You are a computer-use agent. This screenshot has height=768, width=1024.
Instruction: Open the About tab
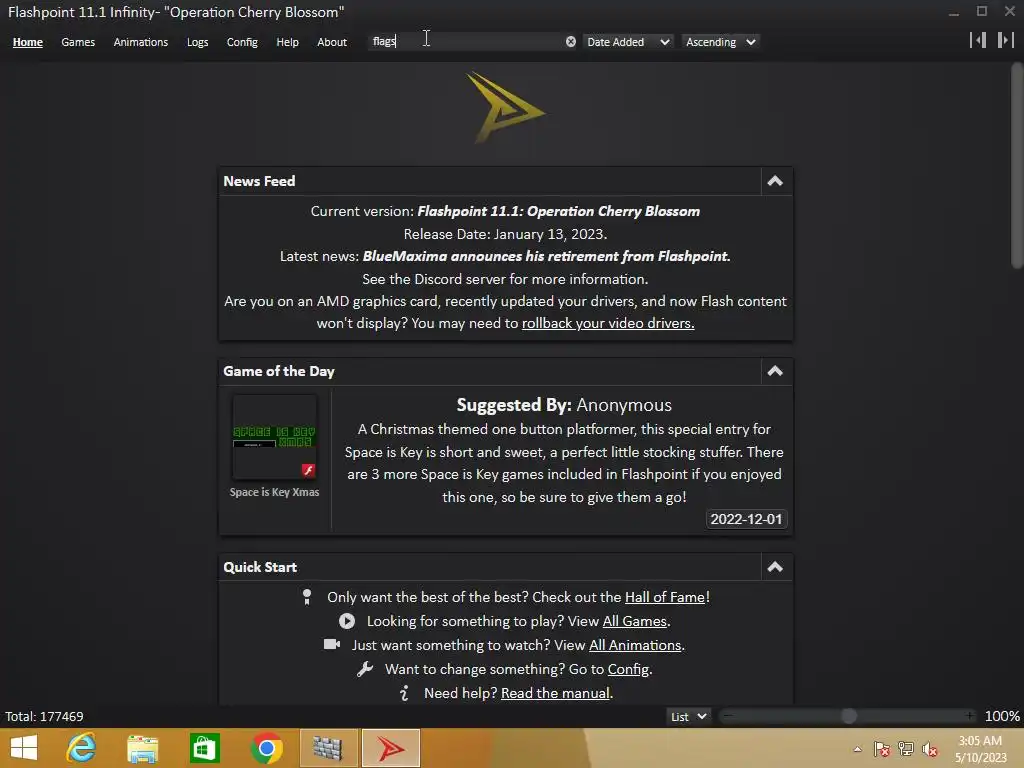[332, 42]
